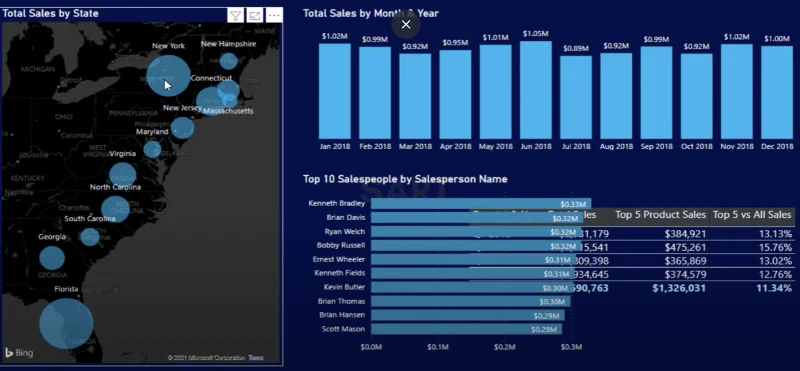800x371 pixels.
Task: Select the New Jersey bubble on map
Action: pyautogui.click(x=182, y=128)
